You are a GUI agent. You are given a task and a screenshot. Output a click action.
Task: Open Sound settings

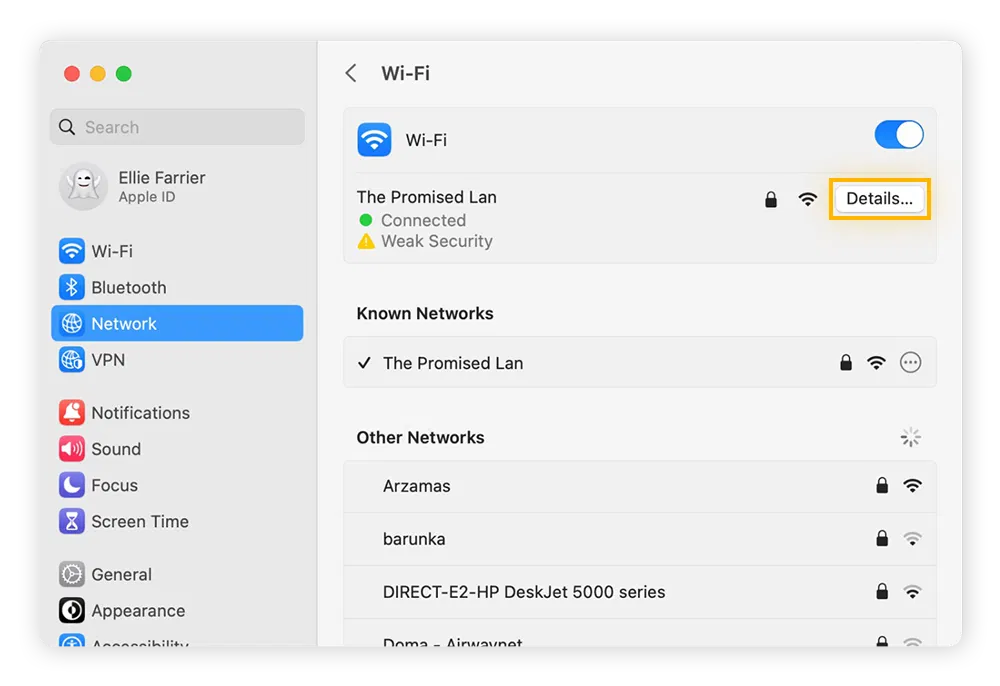pyautogui.click(x=177, y=449)
